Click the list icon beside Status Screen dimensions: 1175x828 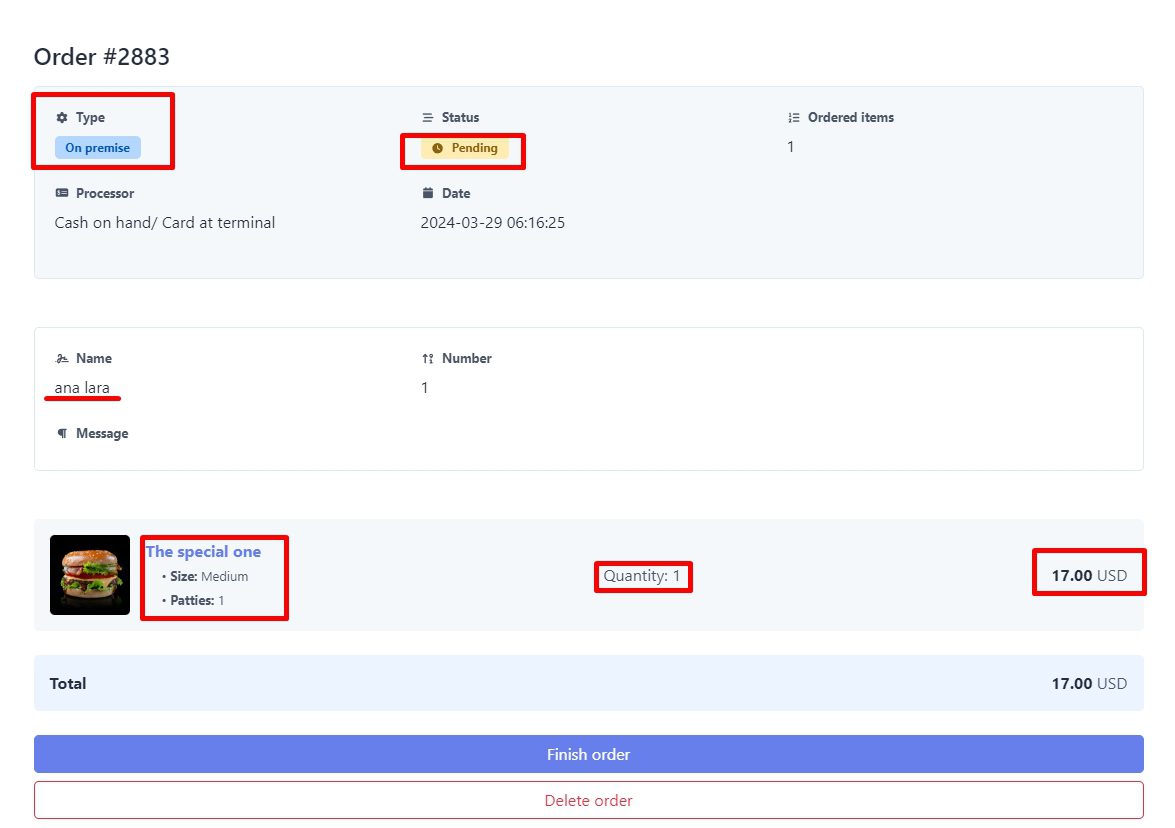pos(428,118)
